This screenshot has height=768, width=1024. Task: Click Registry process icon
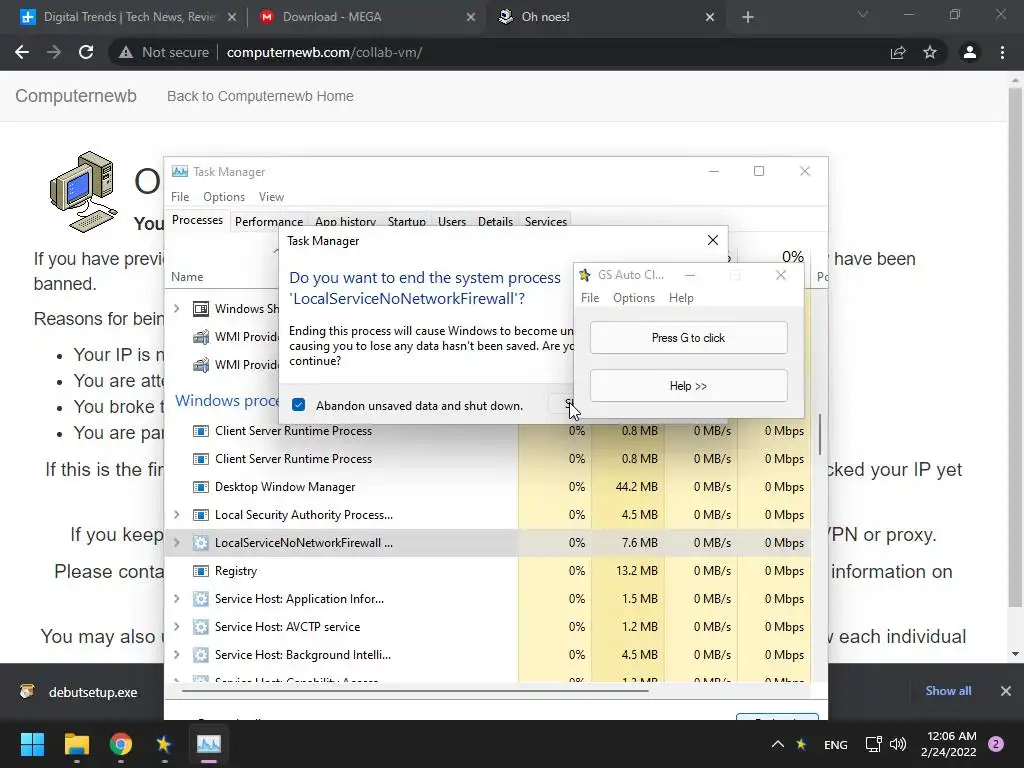click(x=200, y=571)
